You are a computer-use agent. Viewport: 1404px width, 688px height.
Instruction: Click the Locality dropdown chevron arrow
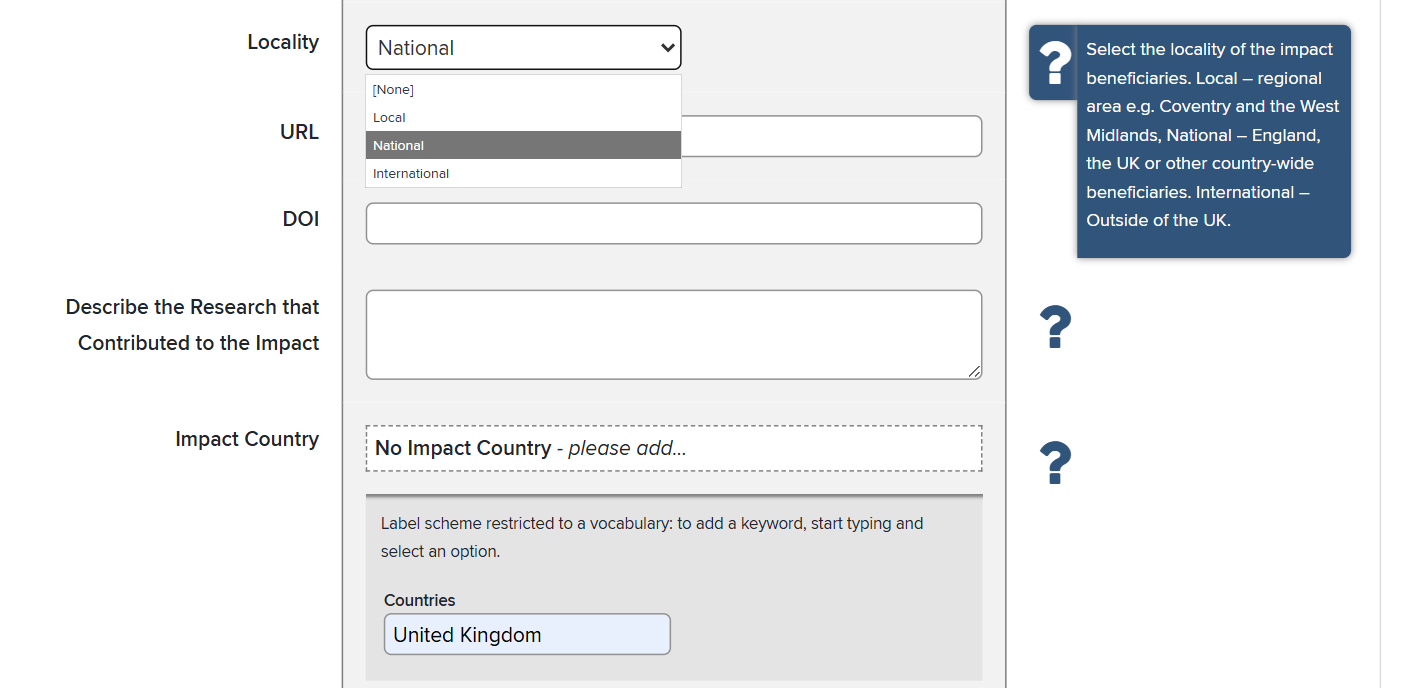667,47
